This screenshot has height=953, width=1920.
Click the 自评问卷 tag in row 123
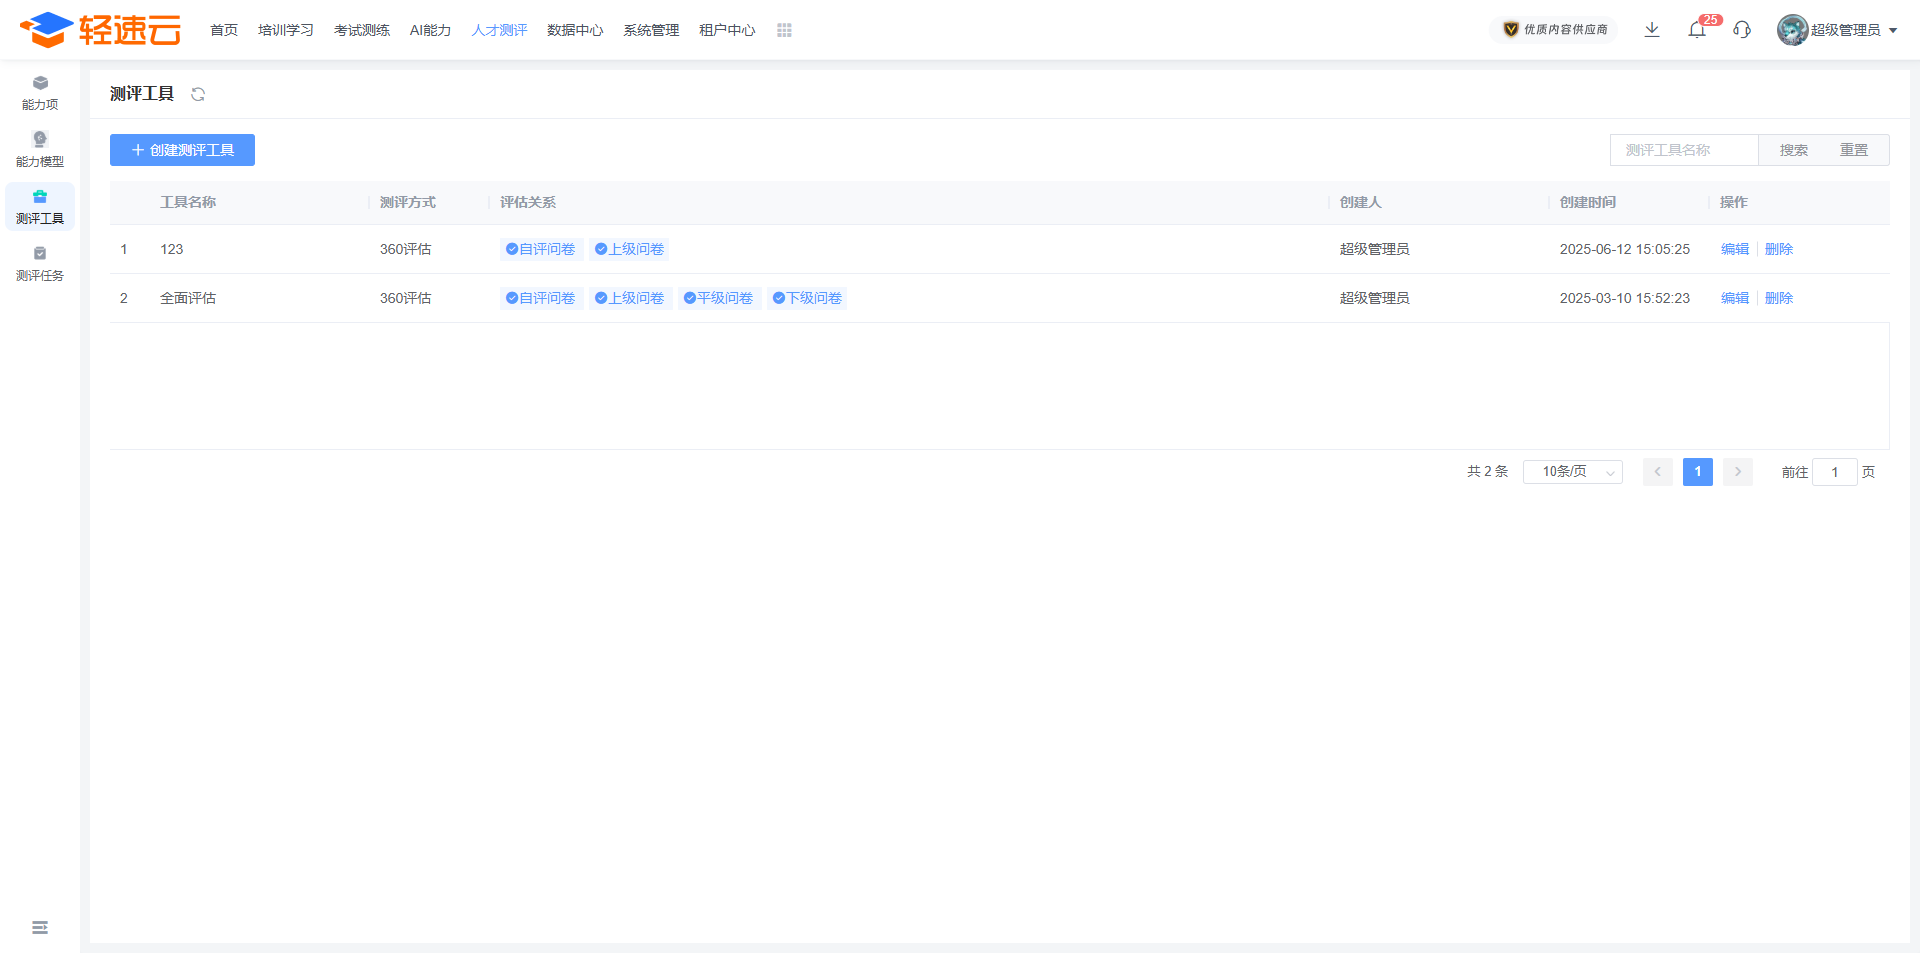(541, 249)
